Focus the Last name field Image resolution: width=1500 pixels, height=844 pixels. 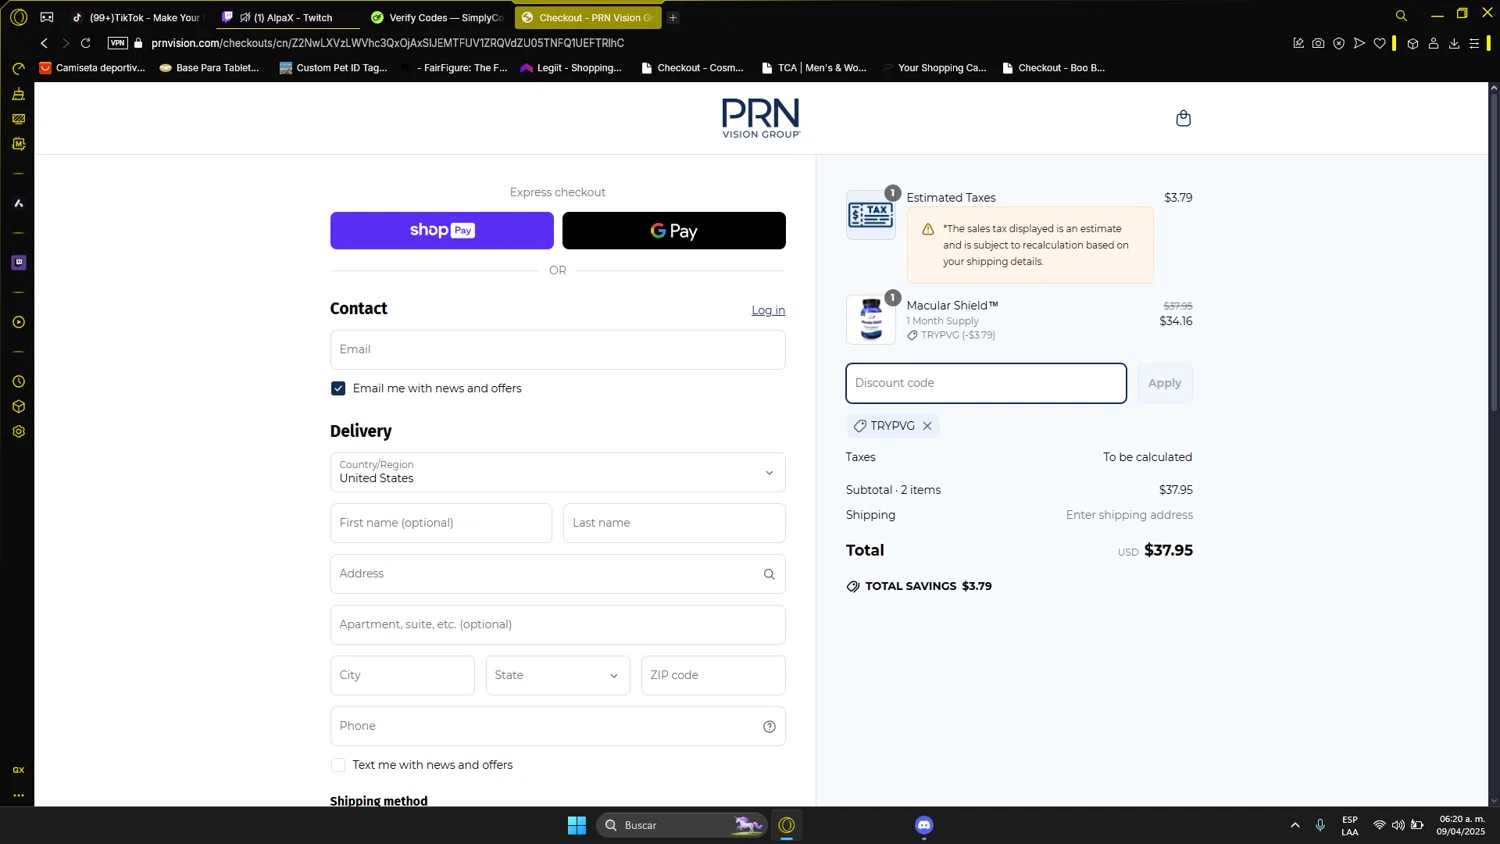674,523
